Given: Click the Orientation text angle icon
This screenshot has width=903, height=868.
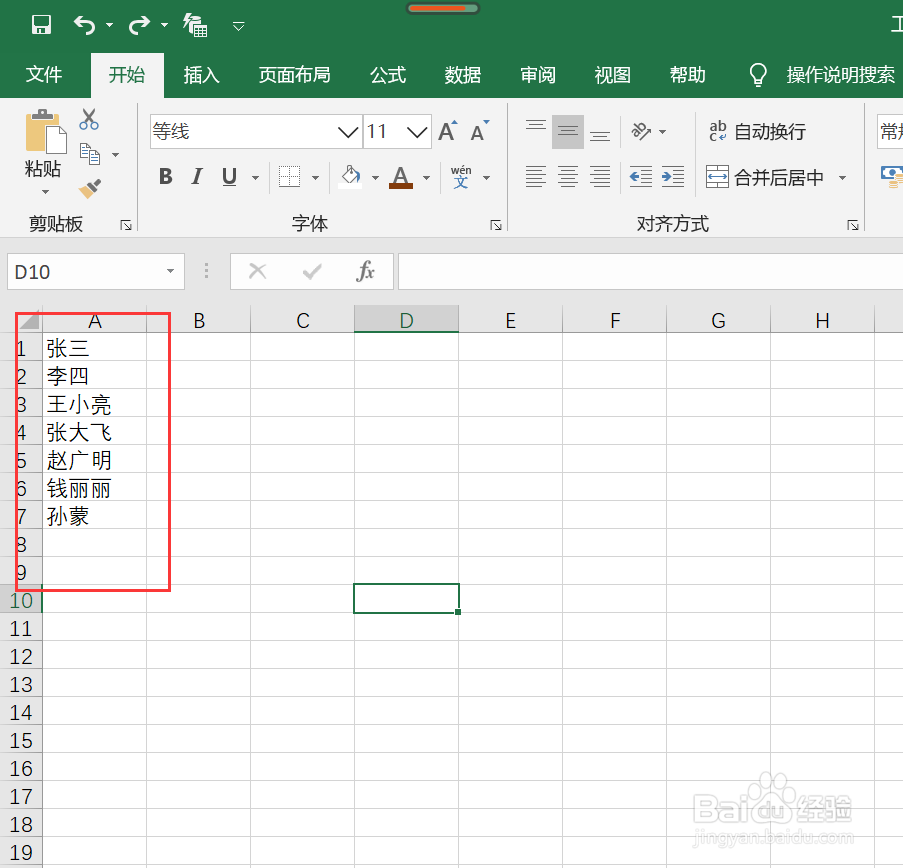Looking at the screenshot, I should (x=641, y=131).
